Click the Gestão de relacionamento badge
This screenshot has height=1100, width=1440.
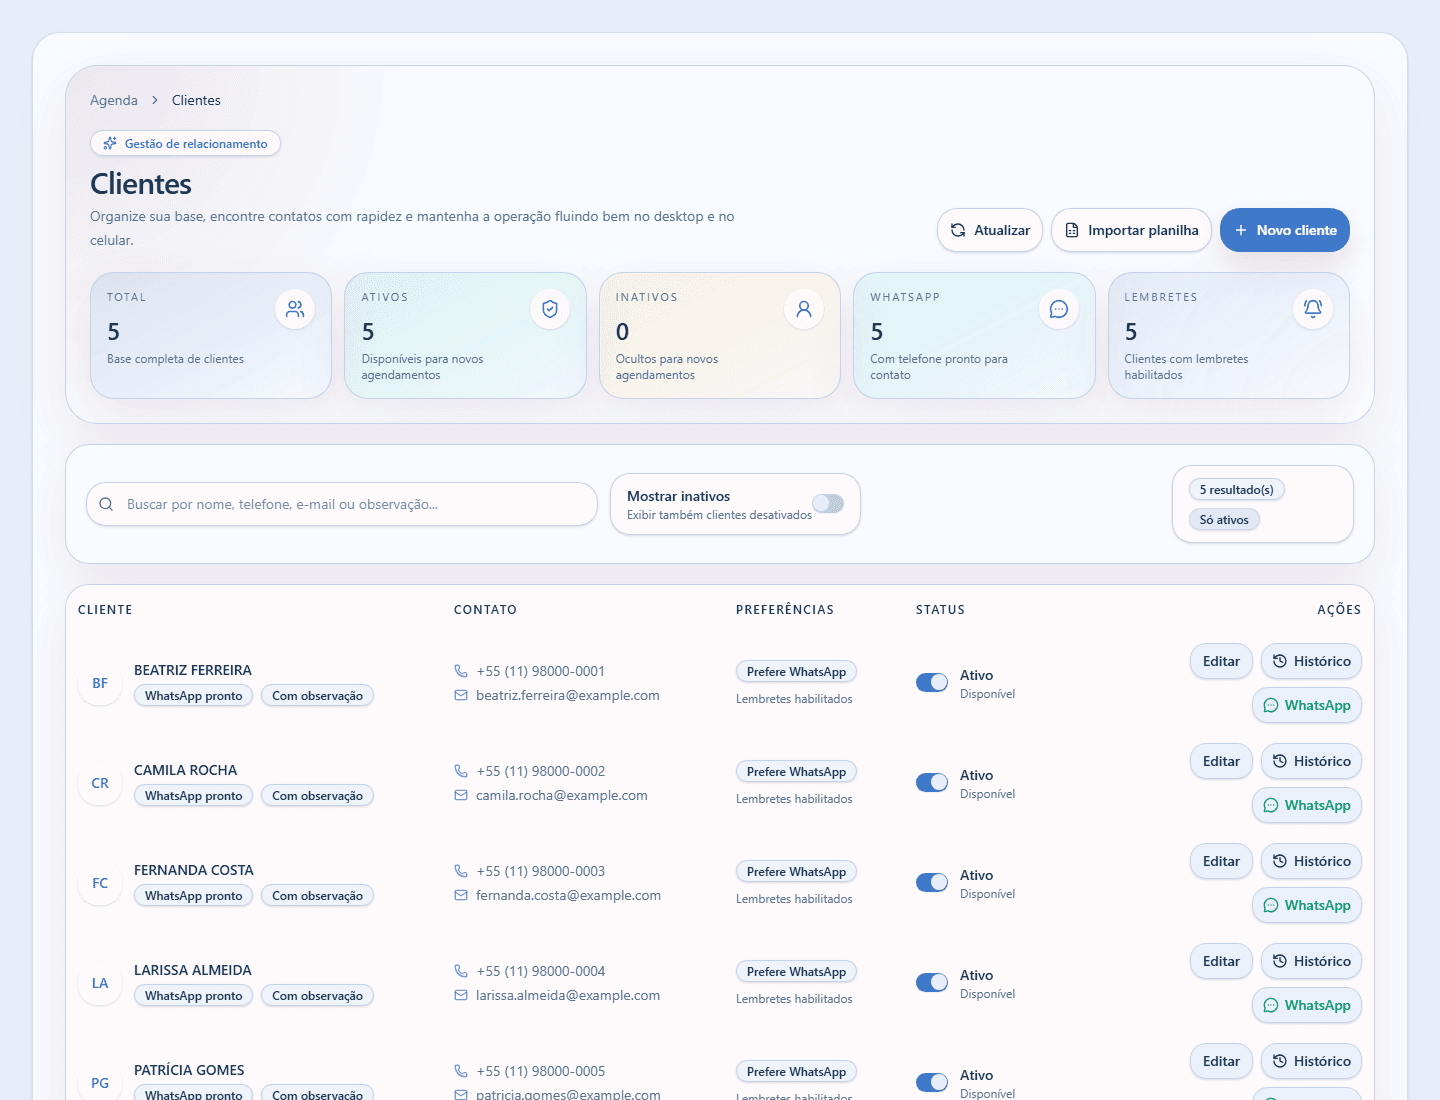pos(185,143)
